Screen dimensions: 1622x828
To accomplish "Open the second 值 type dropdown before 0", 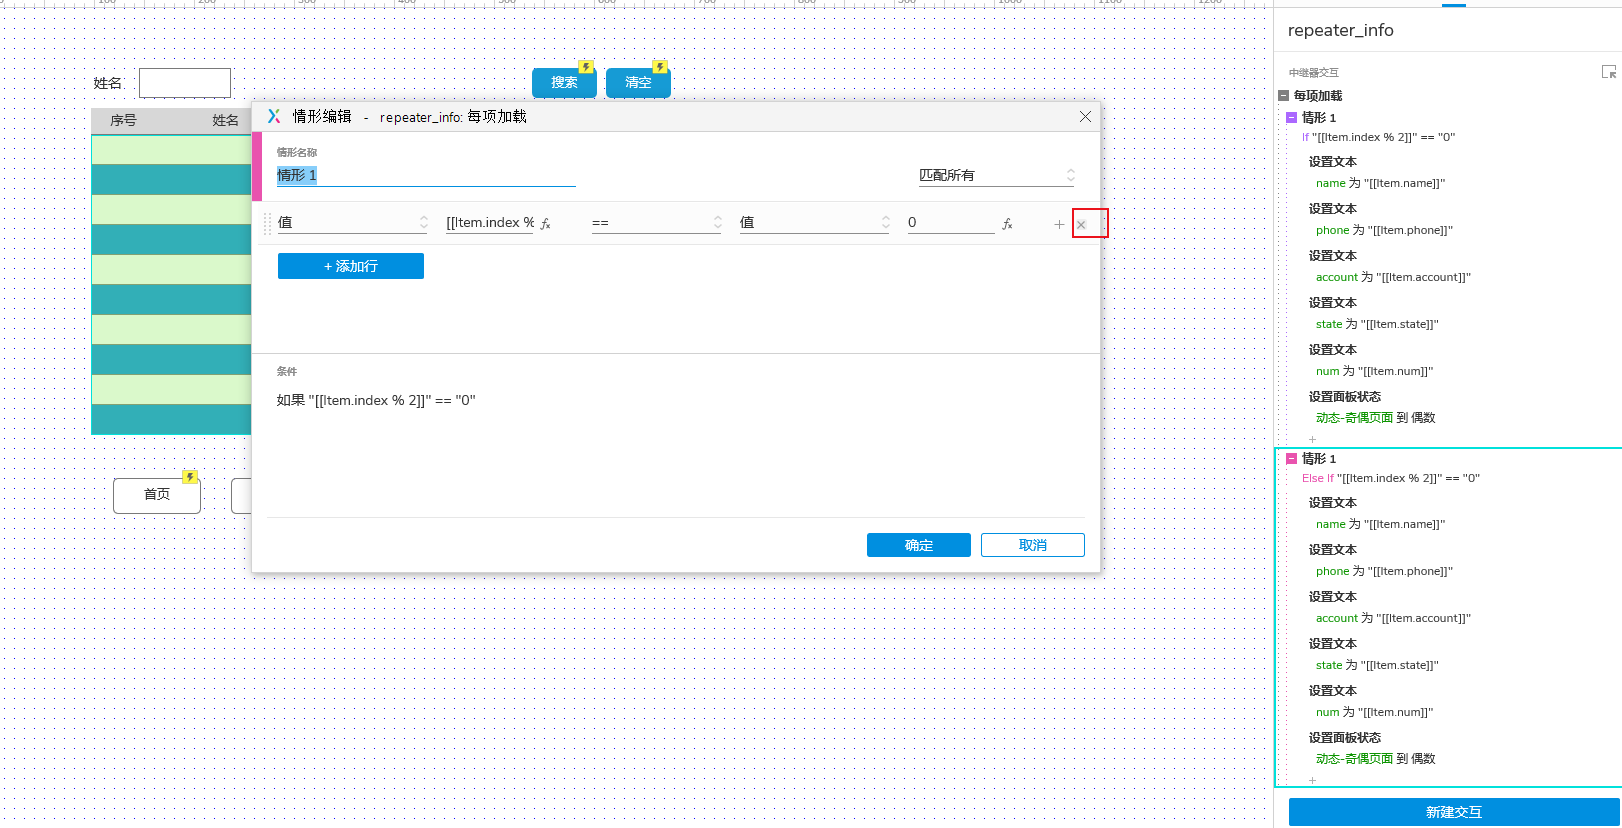I will (815, 223).
